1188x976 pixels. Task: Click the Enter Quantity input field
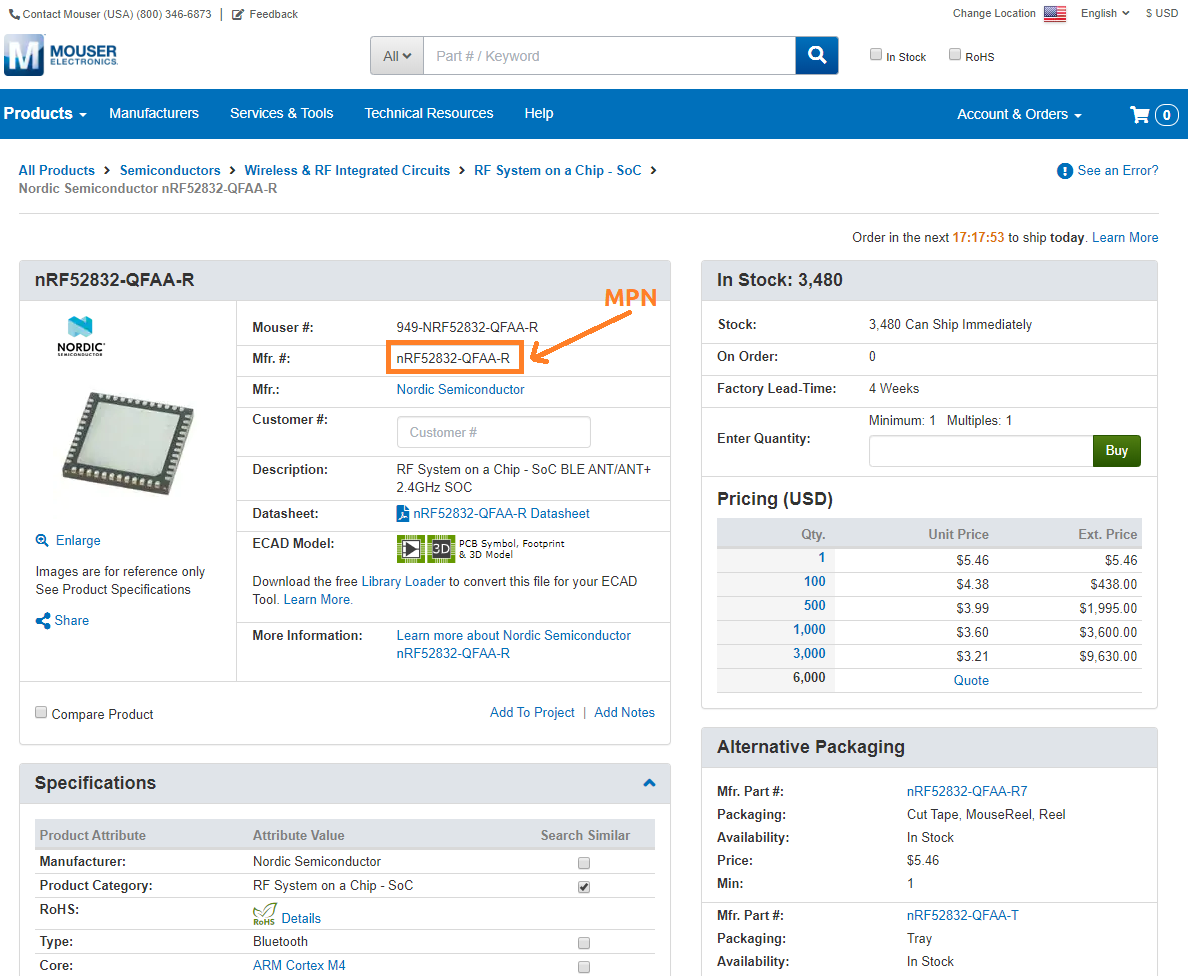[x=980, y=451]
